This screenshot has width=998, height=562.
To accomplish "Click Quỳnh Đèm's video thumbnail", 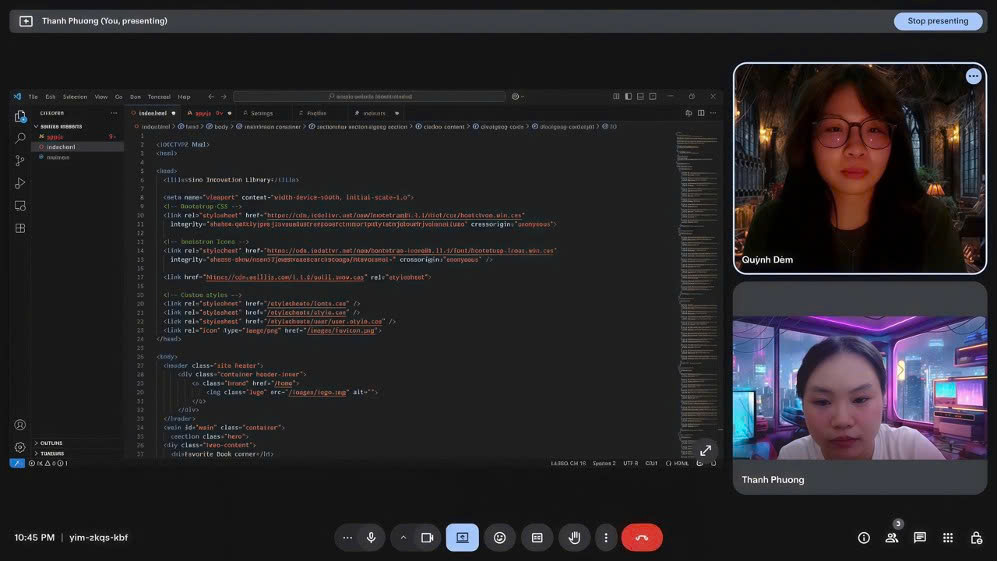I will click(x=859, y=170).
